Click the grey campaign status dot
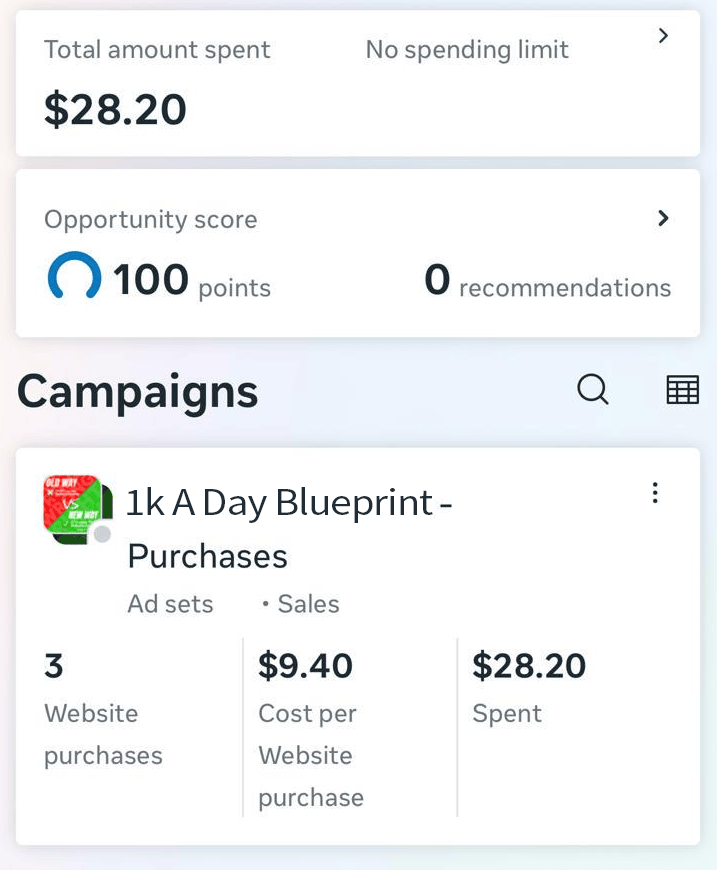The width and height of the screenshot is (717, 870). [x=102, y=535]
